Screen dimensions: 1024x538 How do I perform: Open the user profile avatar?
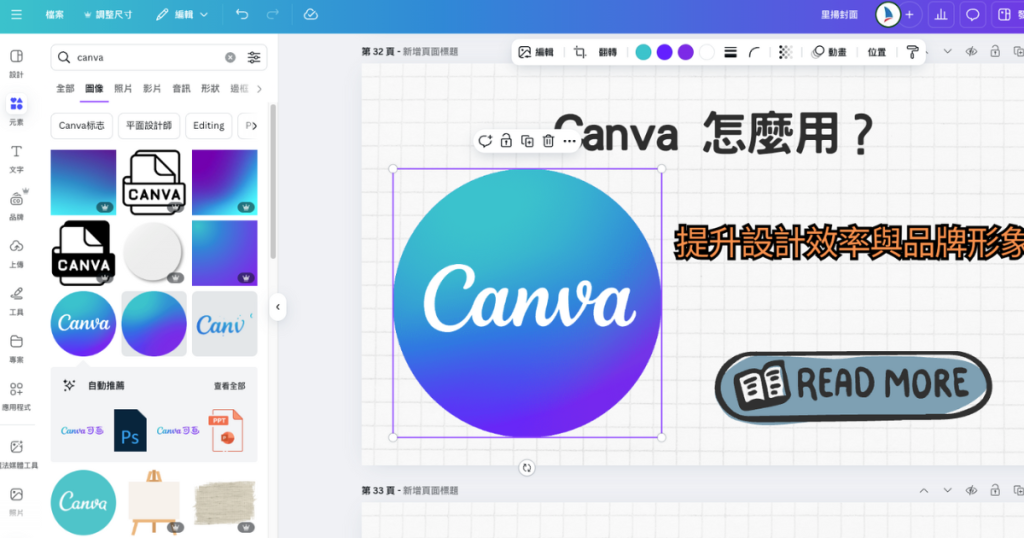coord(888,14)
